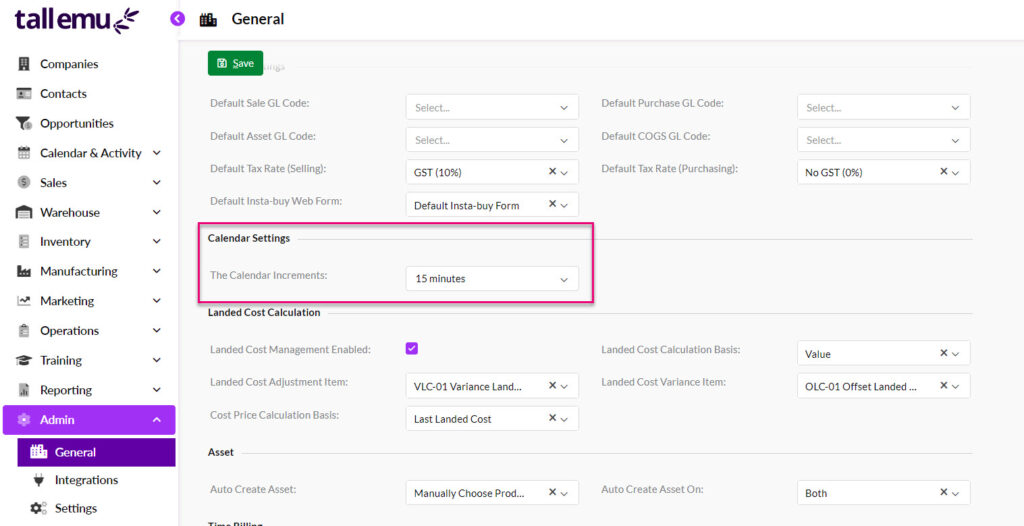The width and height of the screenshot is (1024, 526).
Task: Click the Asset section heading
Action: tap(221, 452)
